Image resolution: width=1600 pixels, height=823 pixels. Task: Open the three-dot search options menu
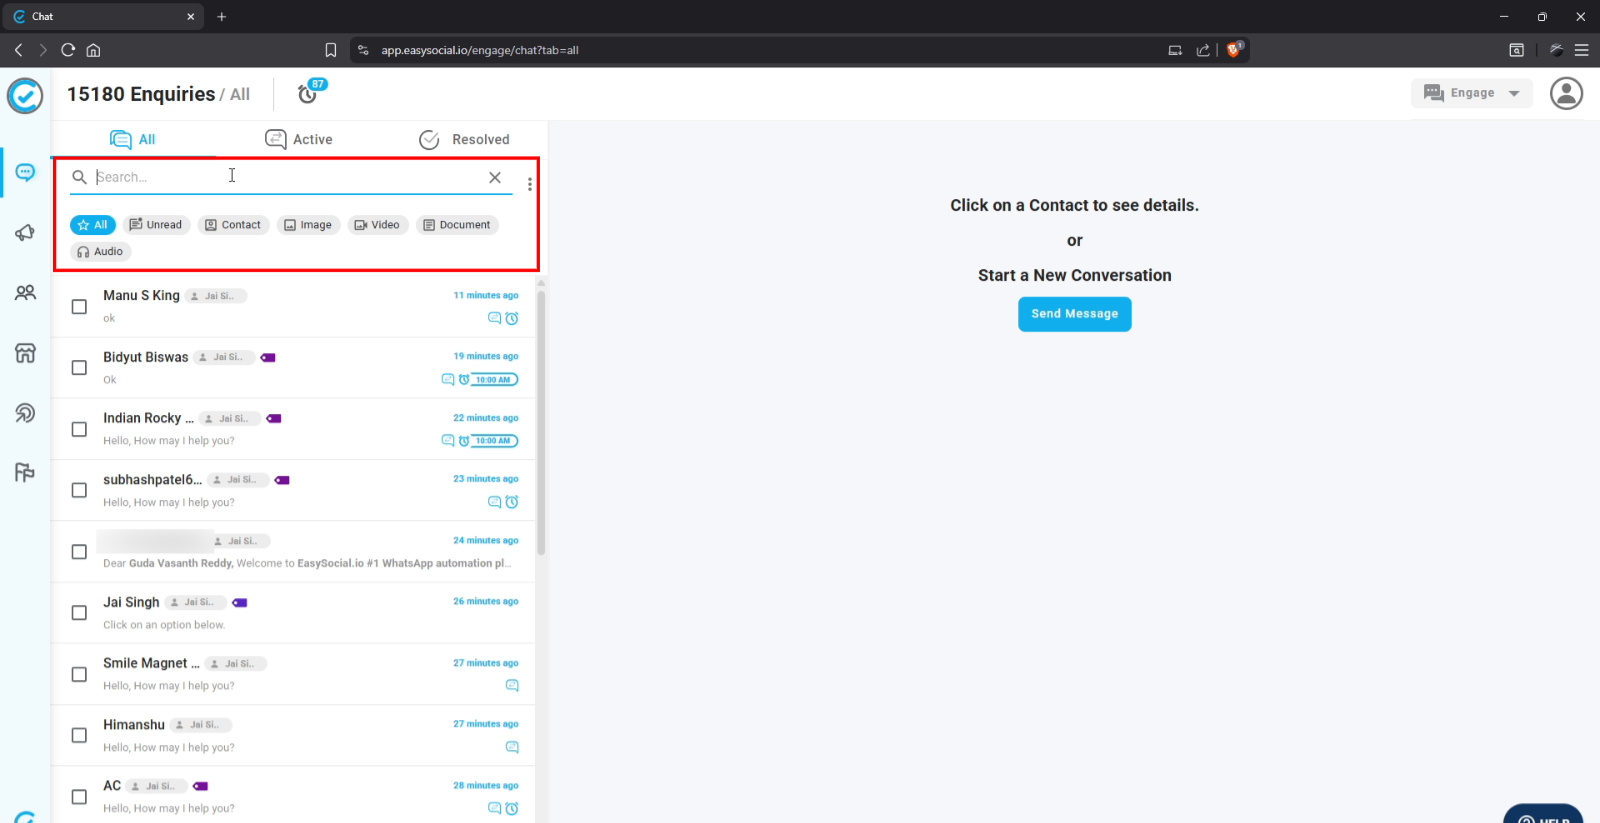tap(529, 184)
